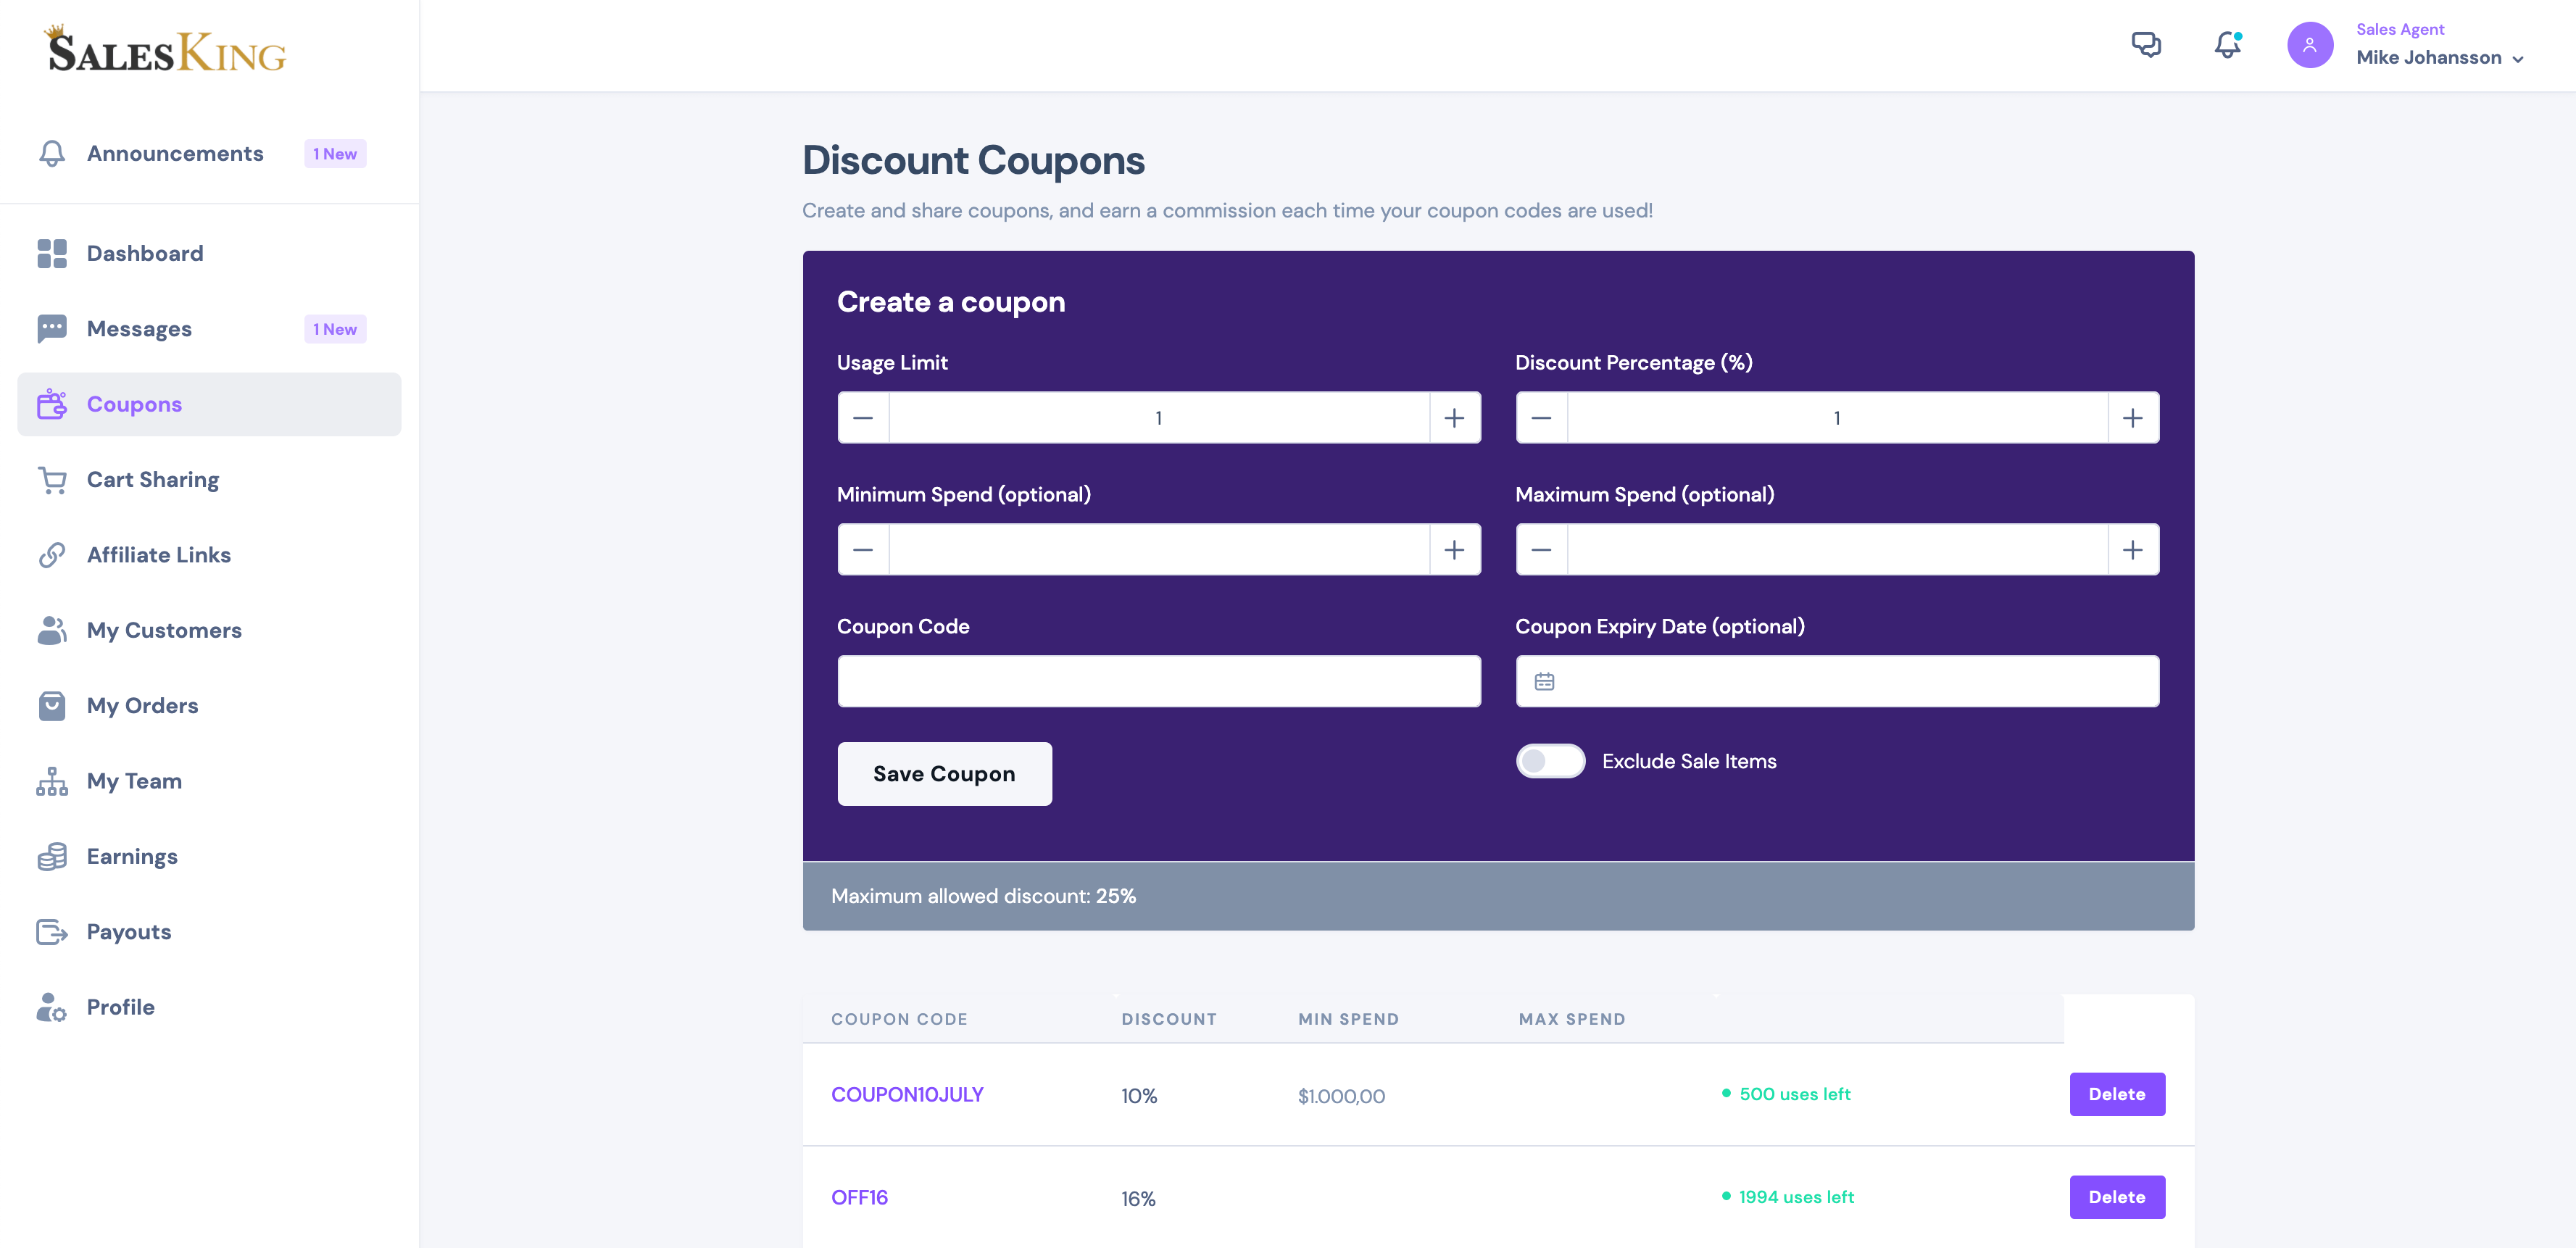
Task: Open the Coupons section in the sidebar
Action: (134, 404)
